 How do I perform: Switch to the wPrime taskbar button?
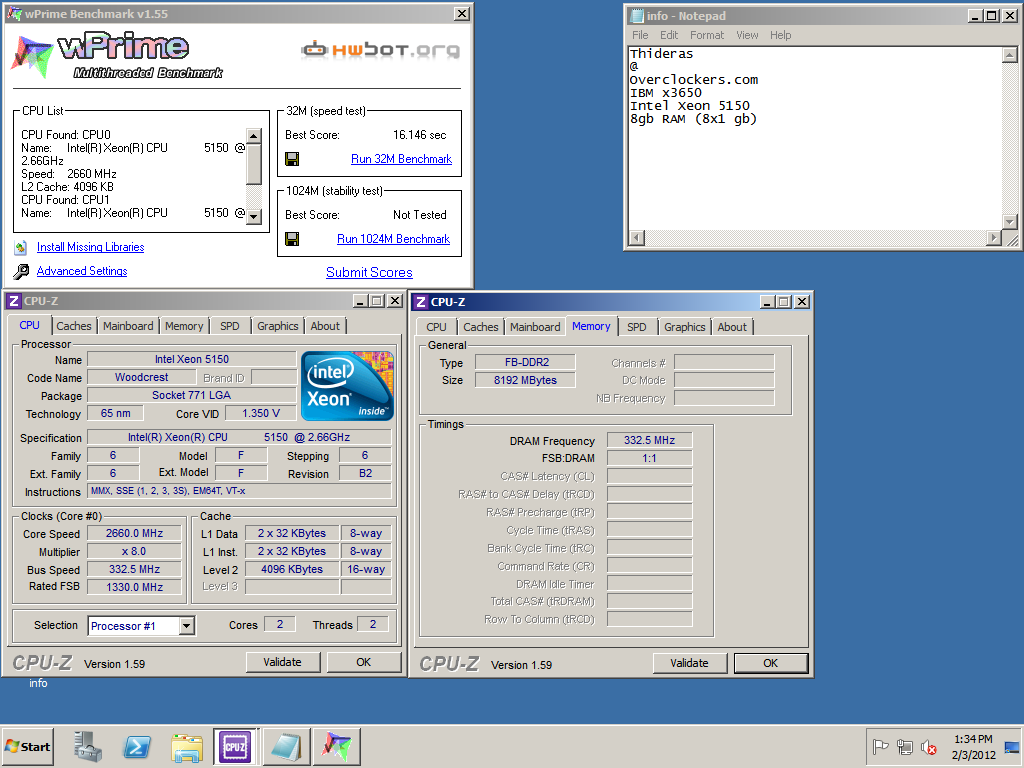[x=336, y=746]
